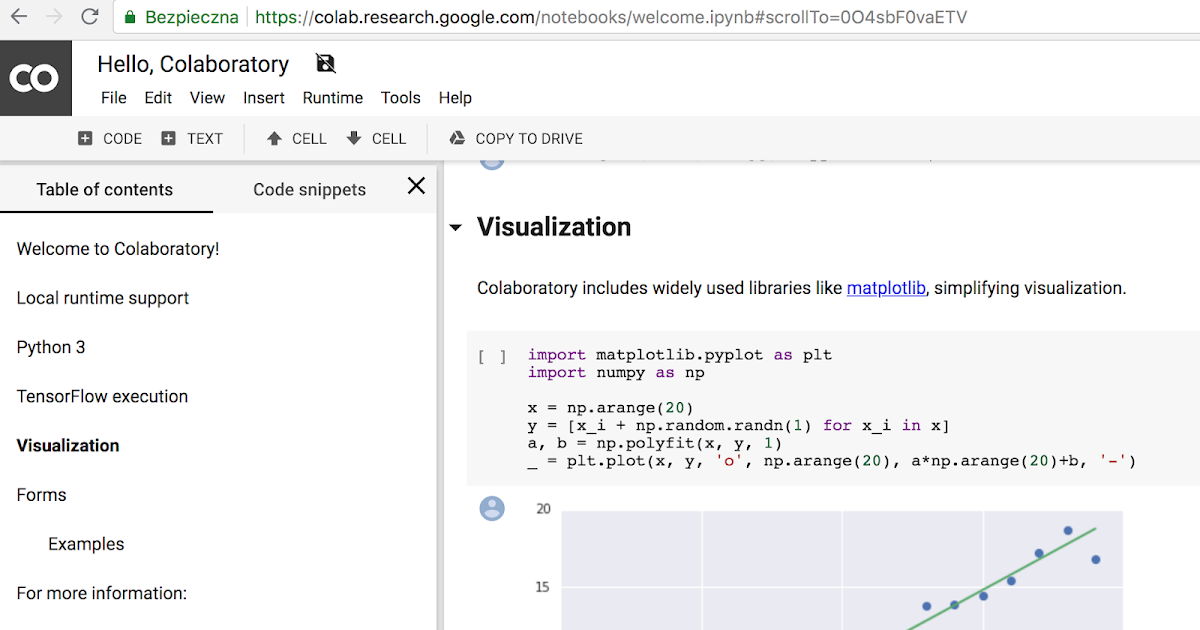Image resolution: width=1200 pixels, height=630 pixels.
Task: Open the matplotlib link
Action: pos(886,288)
